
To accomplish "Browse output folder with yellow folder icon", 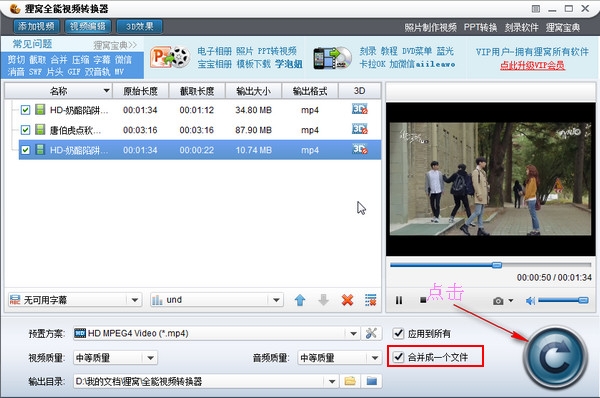I will pyautogui.click(x=350, y=381).
